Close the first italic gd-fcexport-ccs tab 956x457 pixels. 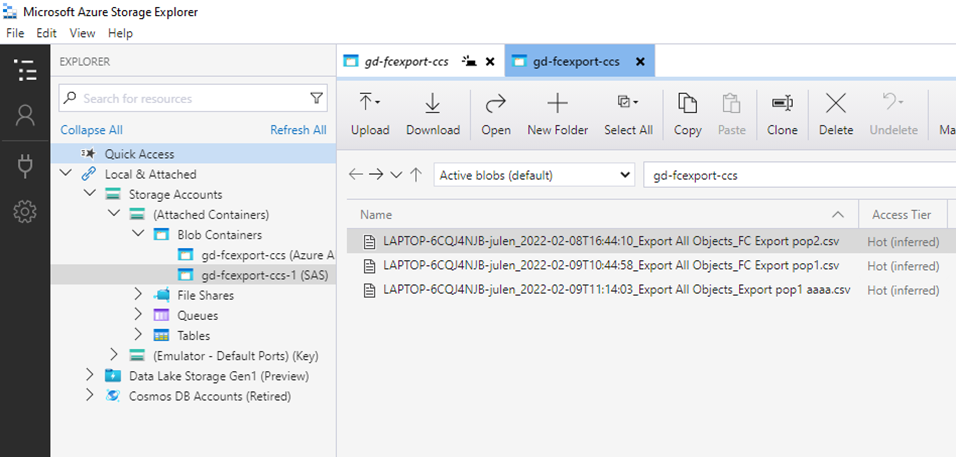point(490,62)
